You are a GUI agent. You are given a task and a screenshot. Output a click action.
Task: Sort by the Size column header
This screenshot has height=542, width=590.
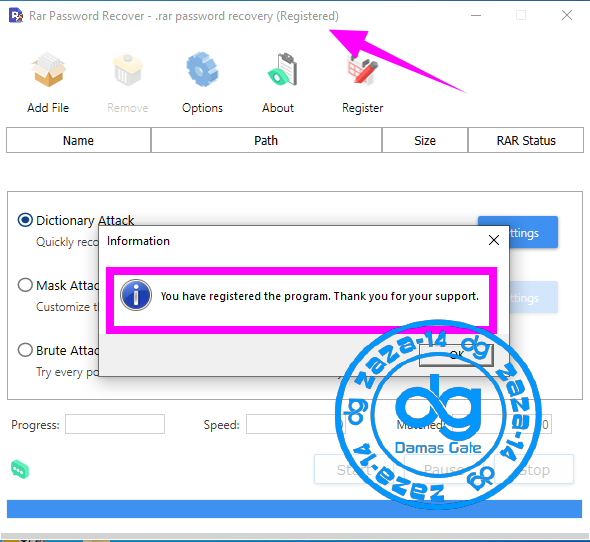[425, 140]
